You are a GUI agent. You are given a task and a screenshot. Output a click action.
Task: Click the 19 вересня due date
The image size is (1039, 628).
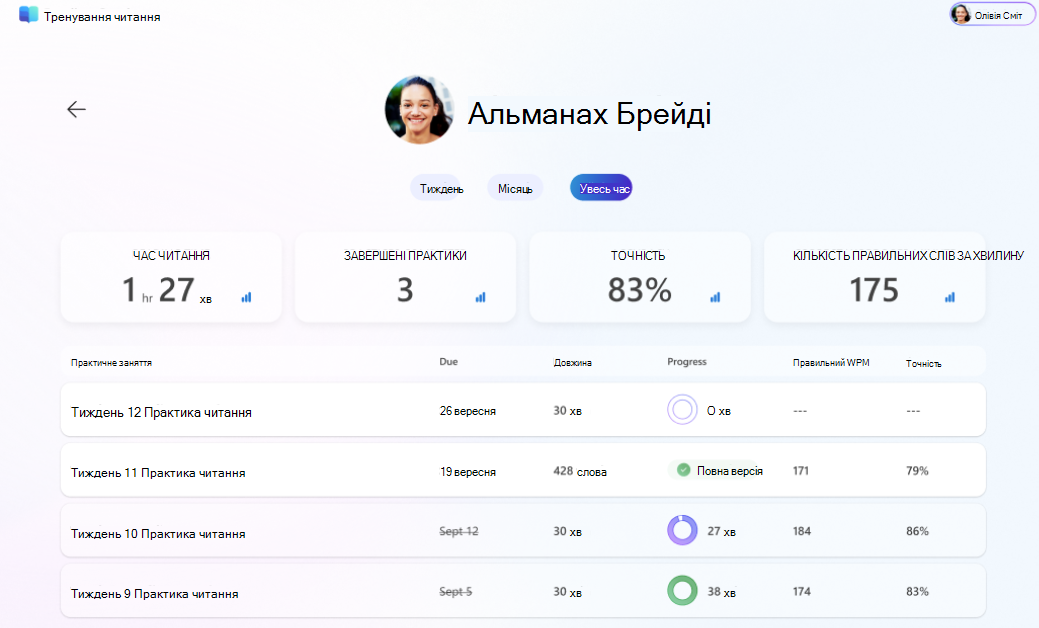(468, 472)
